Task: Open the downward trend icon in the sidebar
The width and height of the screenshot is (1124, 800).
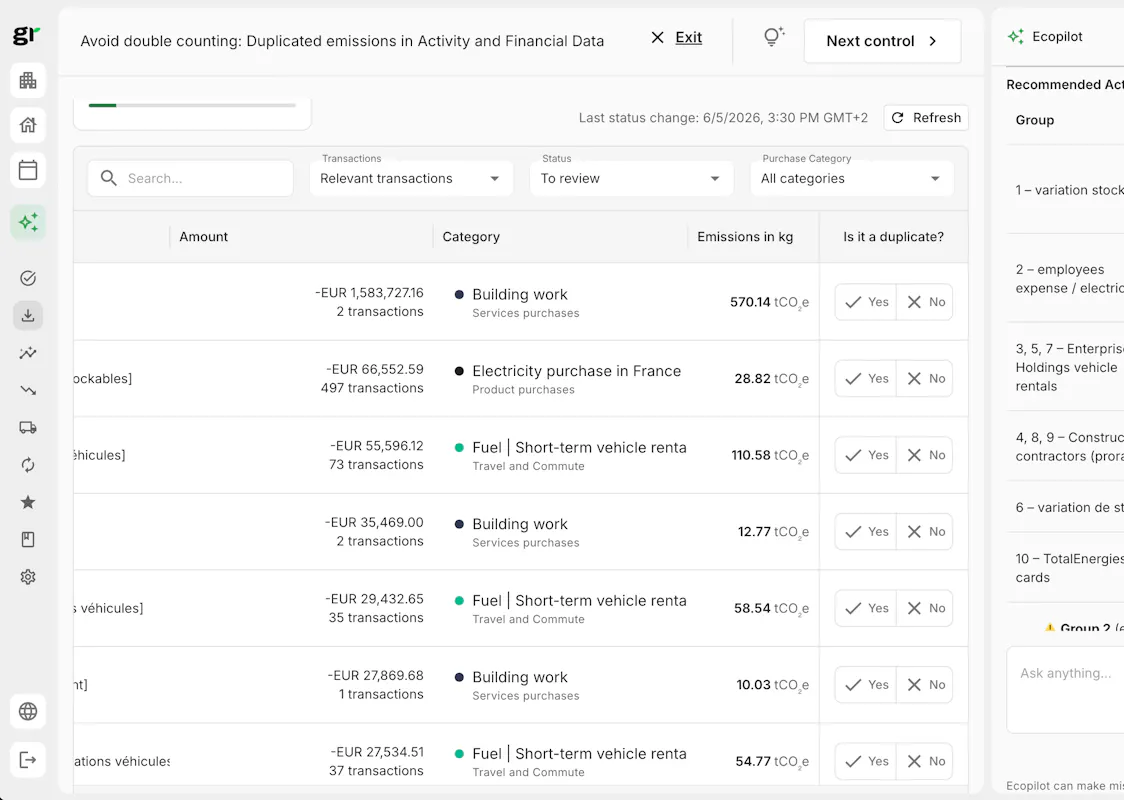Action: pyautogui.click(x=28, y=390)
